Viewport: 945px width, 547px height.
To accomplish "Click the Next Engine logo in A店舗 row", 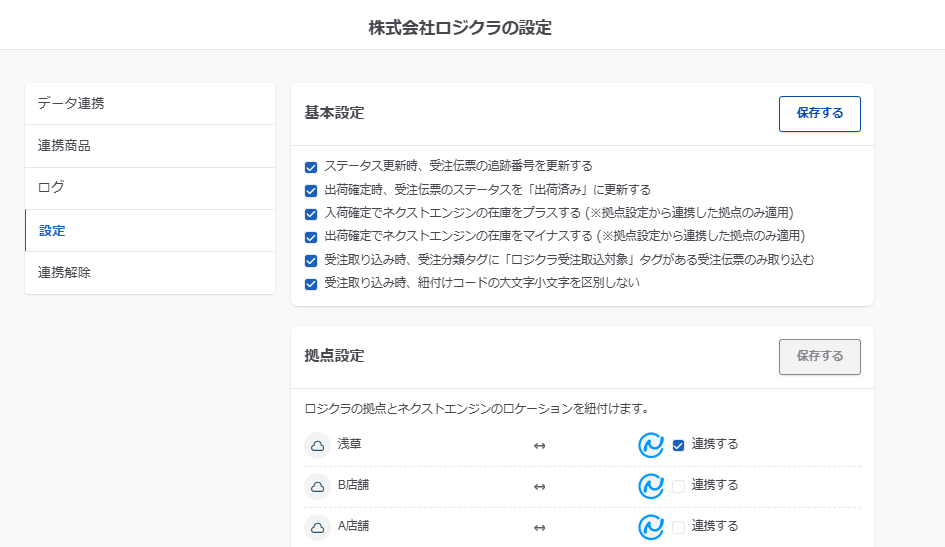I will coord(651,526).
